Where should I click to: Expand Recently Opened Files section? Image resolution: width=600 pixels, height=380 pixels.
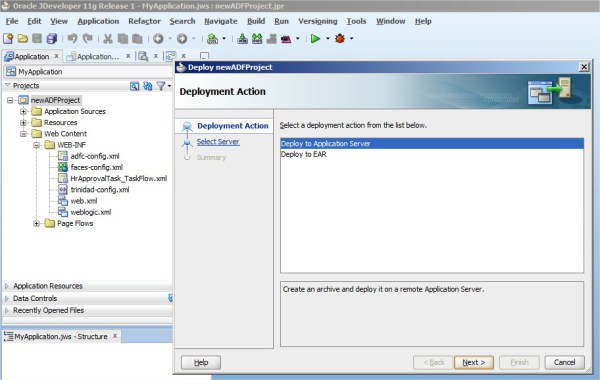pyautogui.click(x=7, y=310)
